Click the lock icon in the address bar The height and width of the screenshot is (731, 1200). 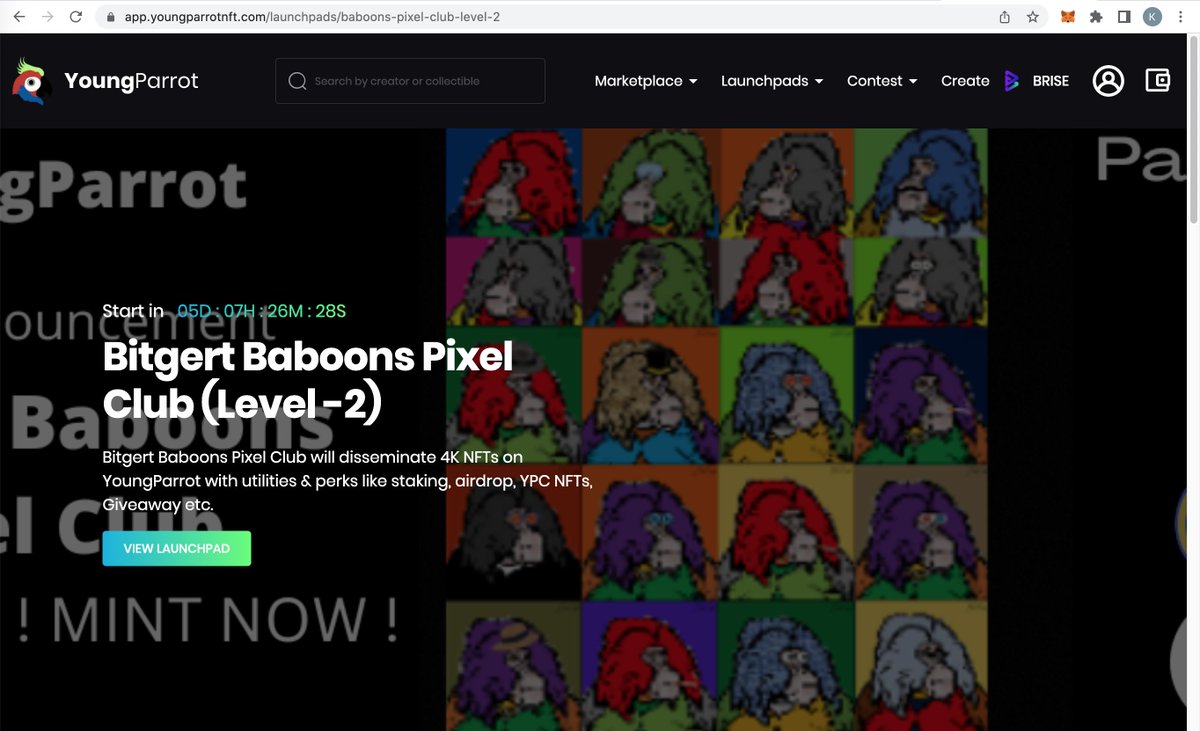[x=109, y=17]
